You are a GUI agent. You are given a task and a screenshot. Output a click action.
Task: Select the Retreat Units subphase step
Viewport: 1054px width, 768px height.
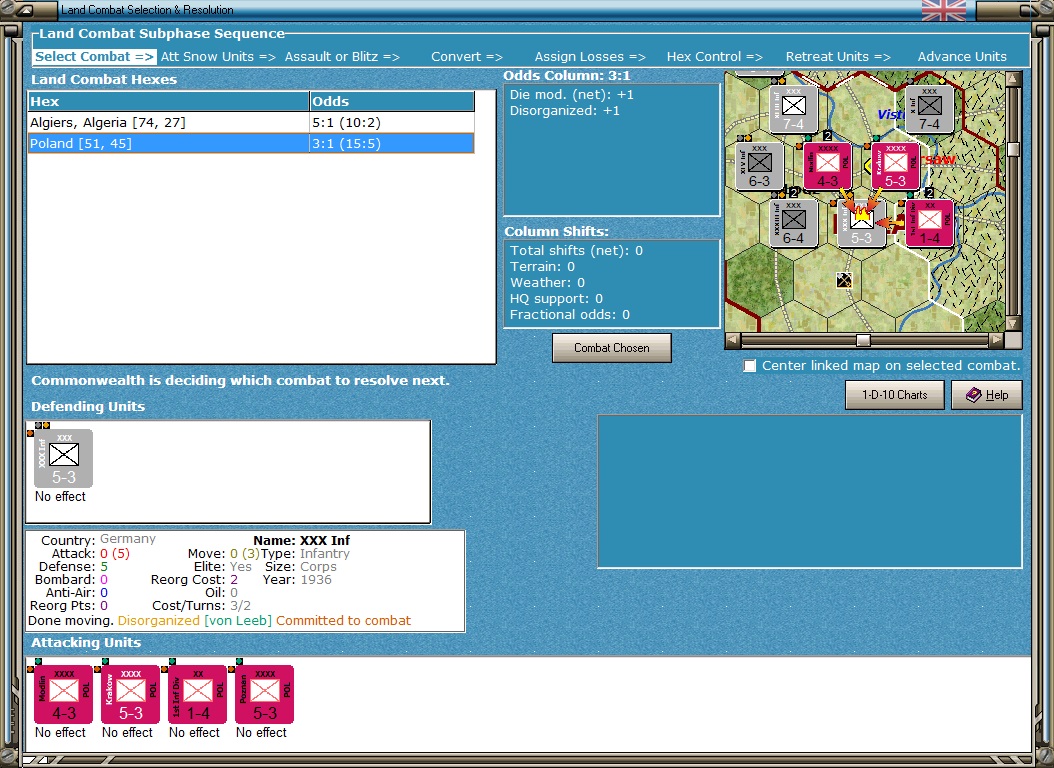(x=838, y=56)
